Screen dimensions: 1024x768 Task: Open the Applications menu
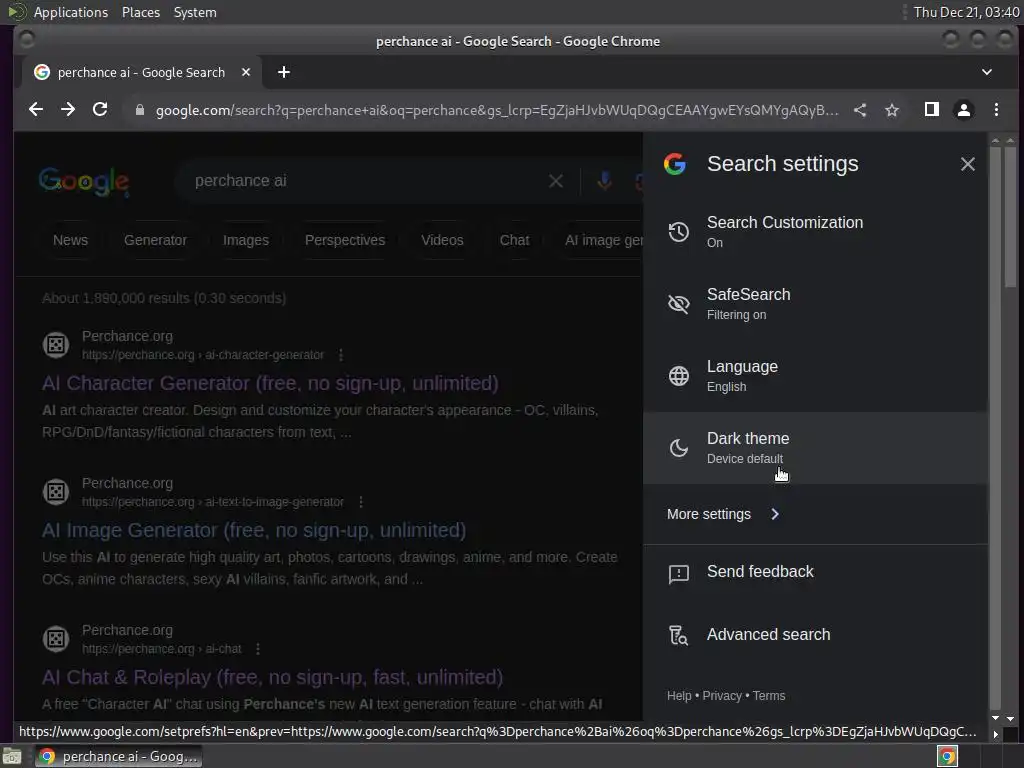click(x=71, y=12)
